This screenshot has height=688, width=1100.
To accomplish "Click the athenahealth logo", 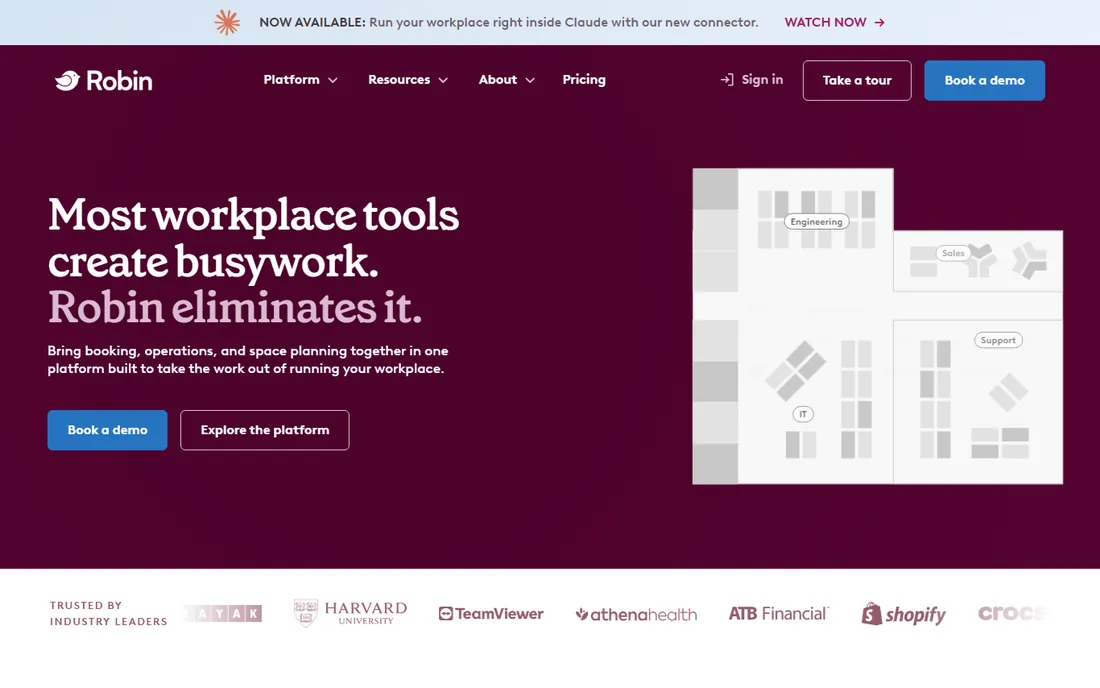I will click(636, 614).
